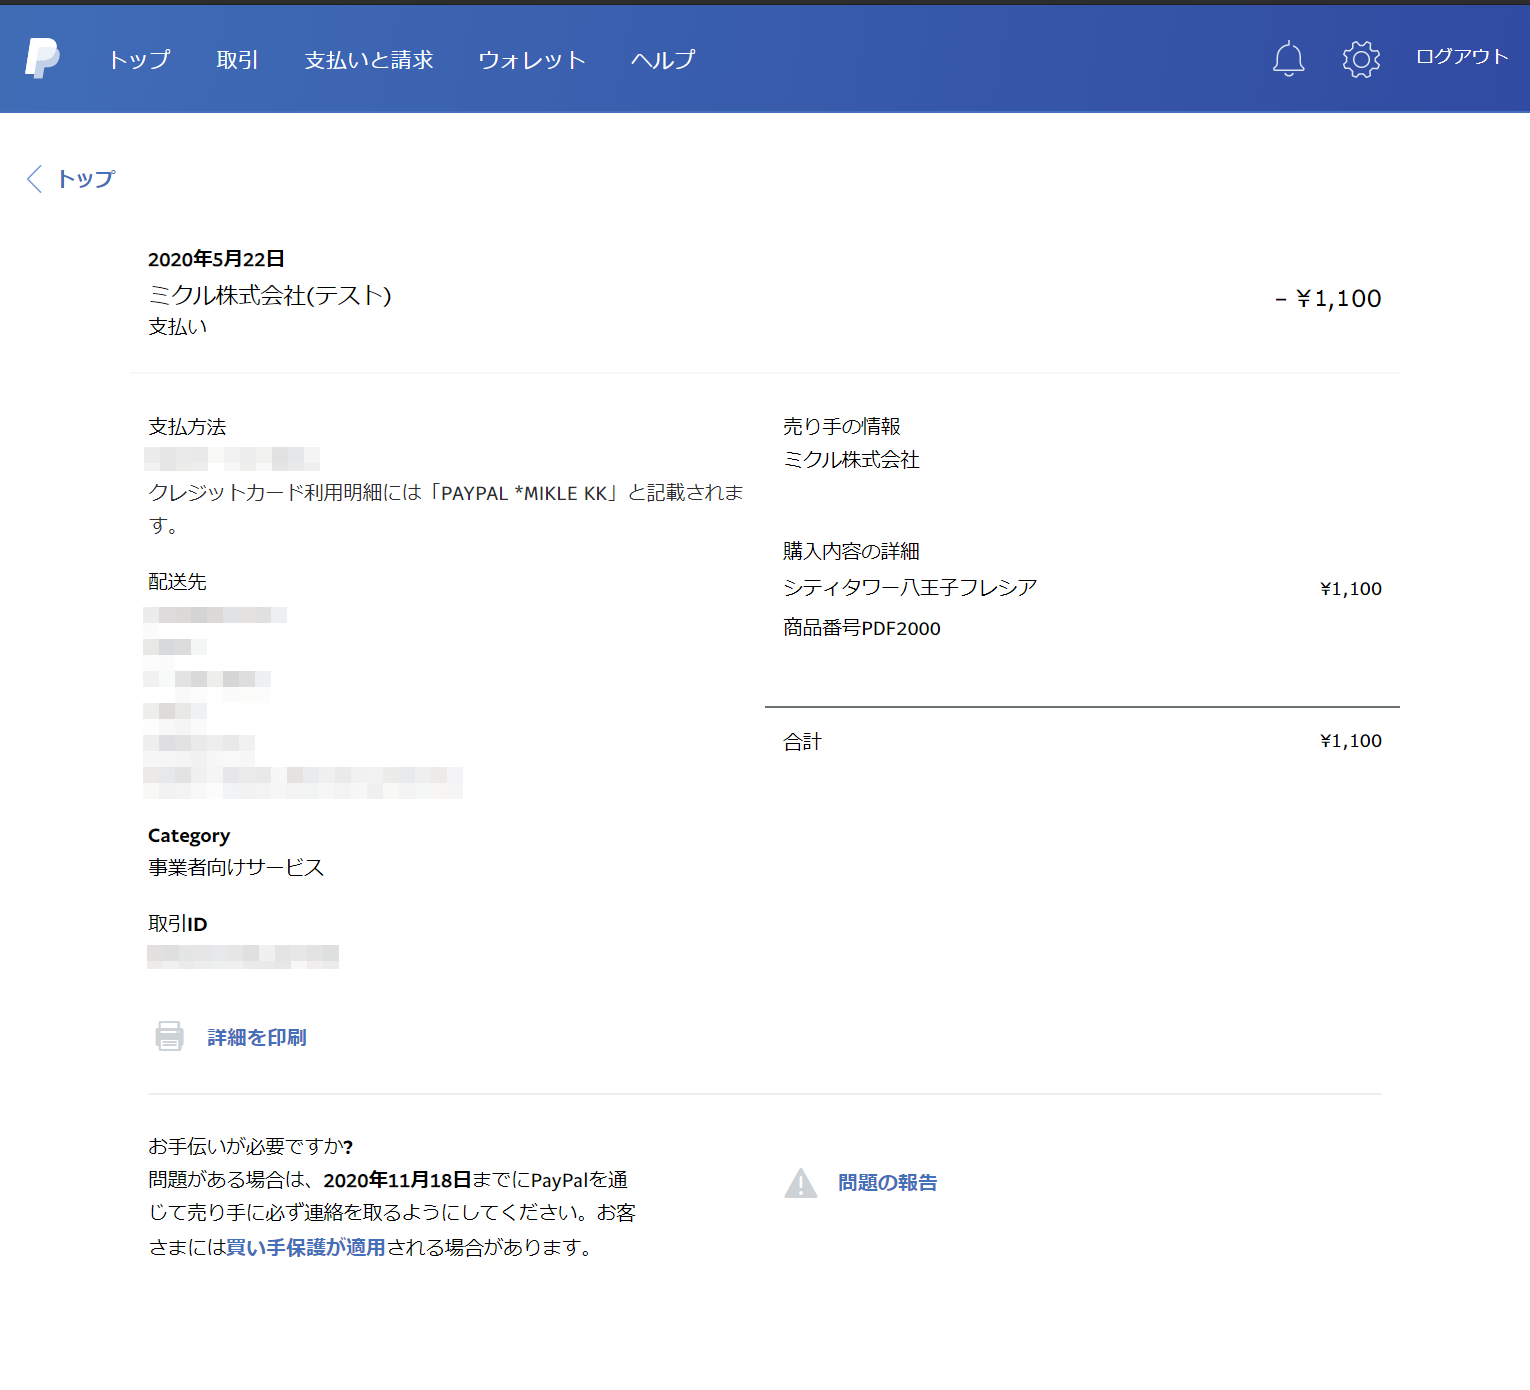Click the printer icon
1530x1390 pixels.
(169, 1036)
